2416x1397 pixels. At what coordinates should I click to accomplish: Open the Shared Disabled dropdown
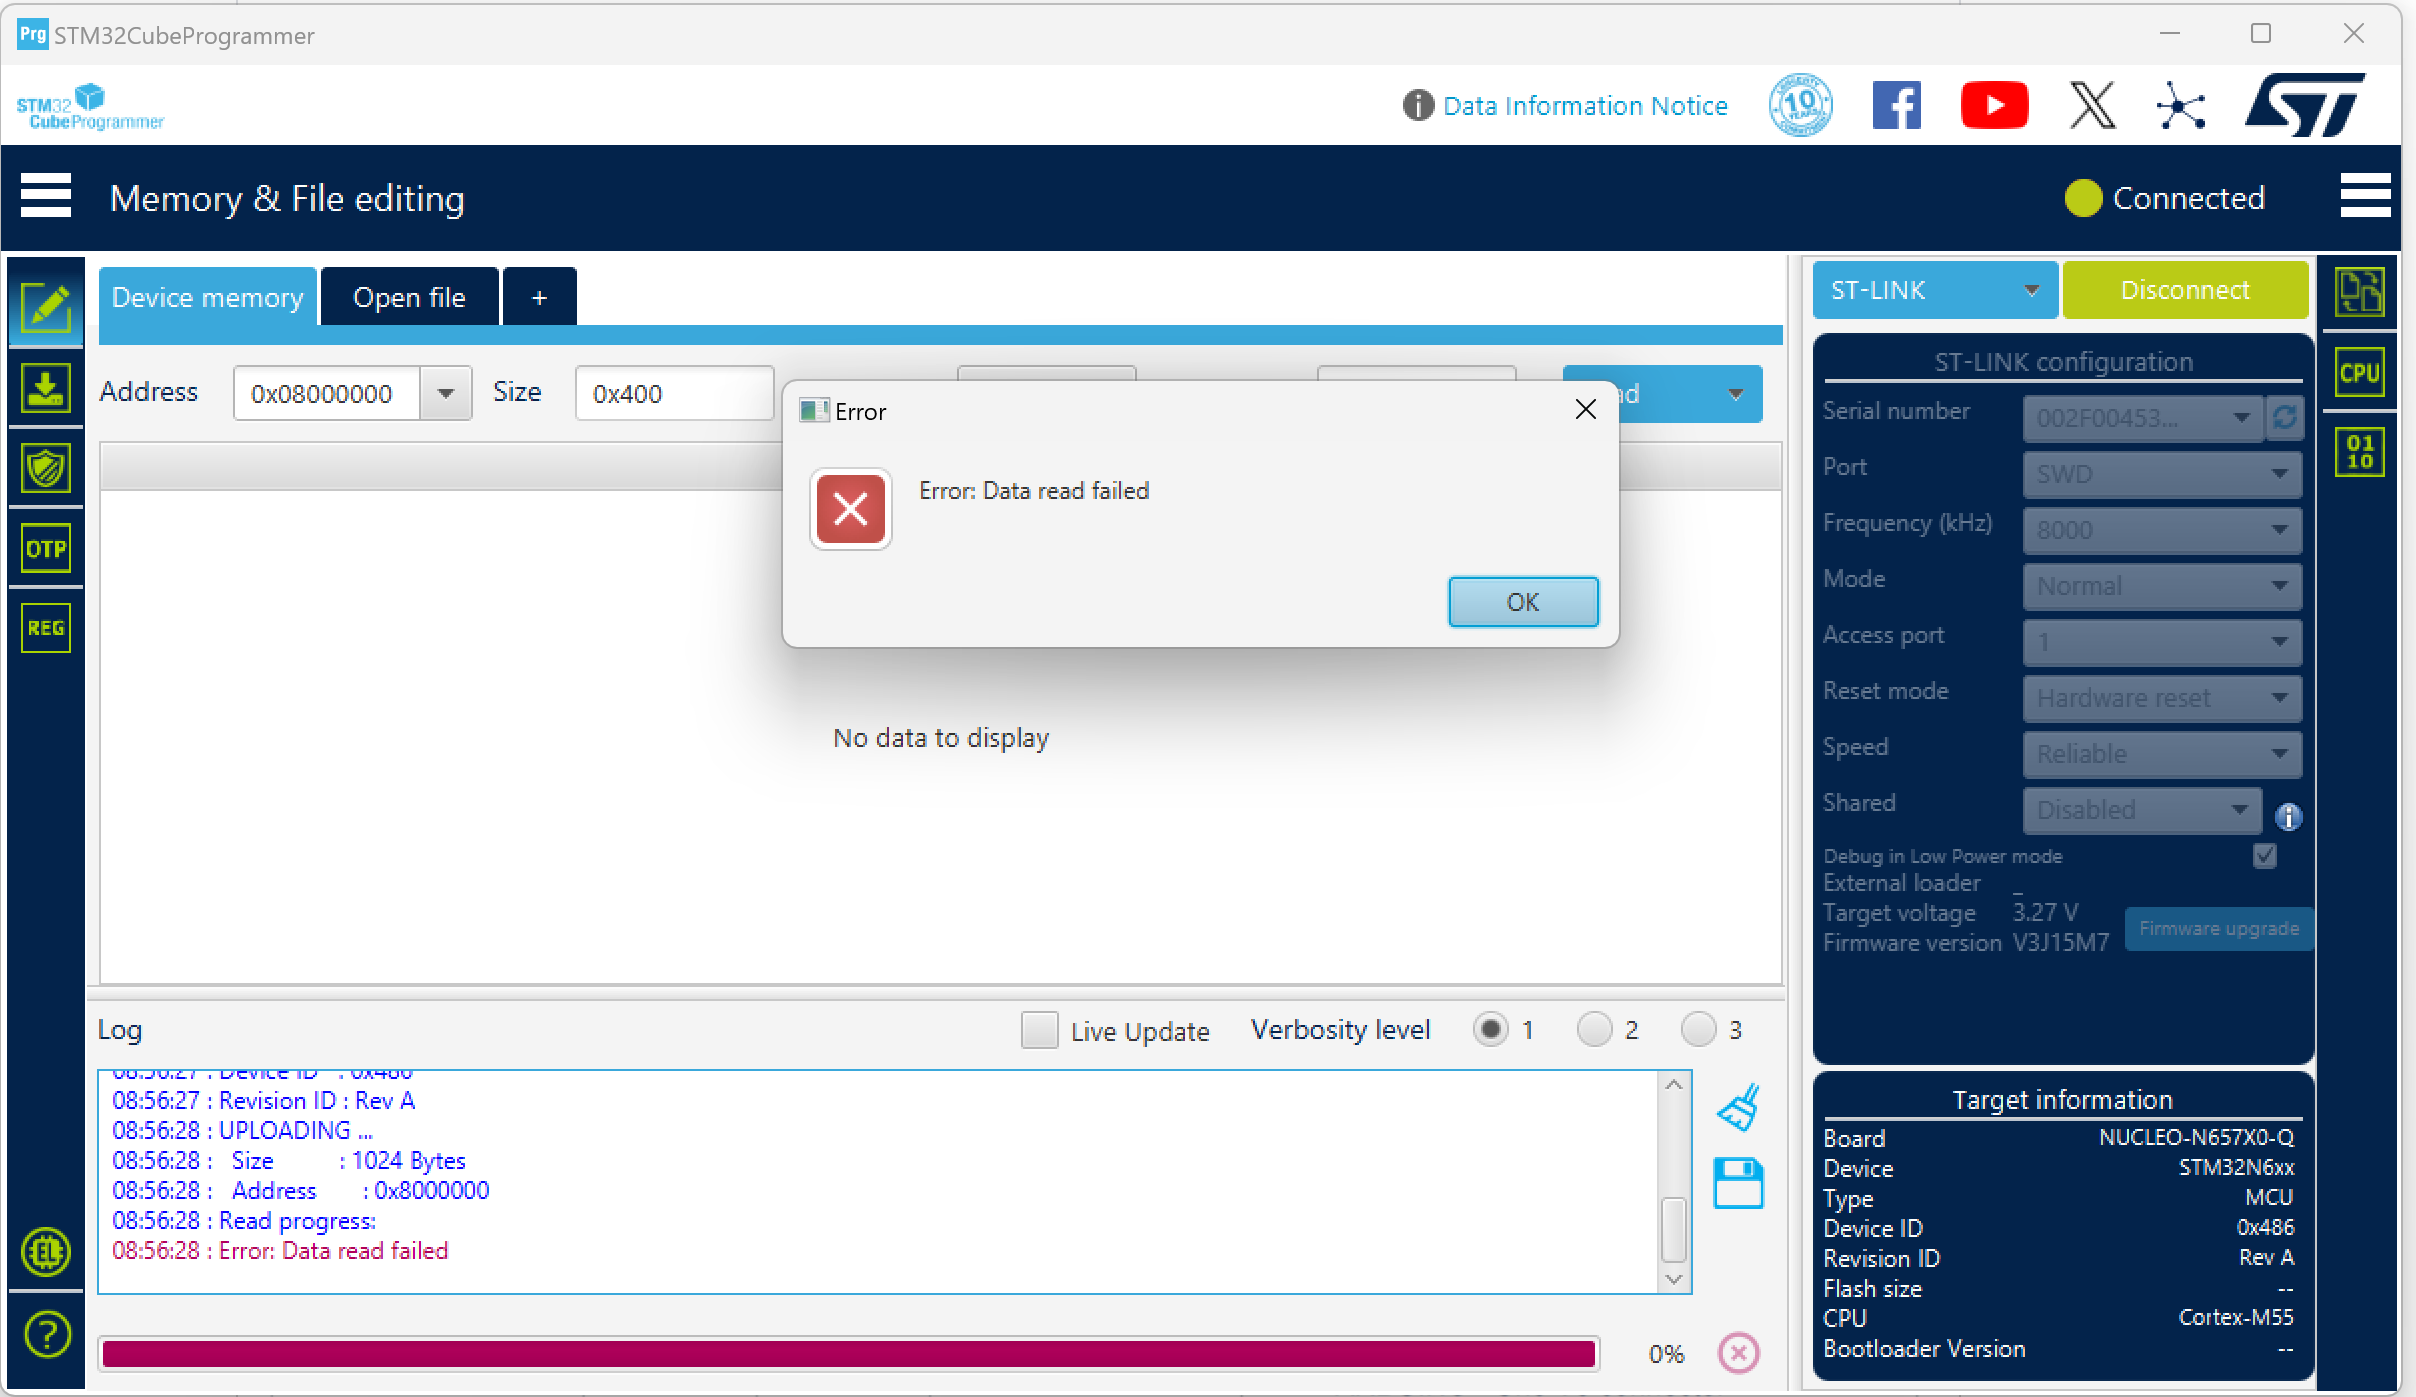tap(2142, 810)
